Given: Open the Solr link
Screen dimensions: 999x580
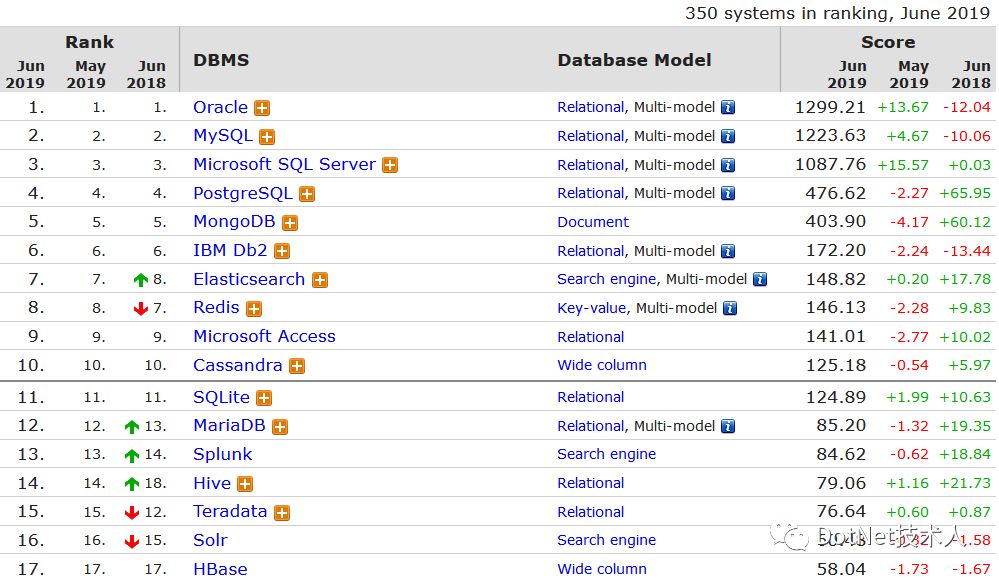Looking at the screenshot, I should click(210, 540).
